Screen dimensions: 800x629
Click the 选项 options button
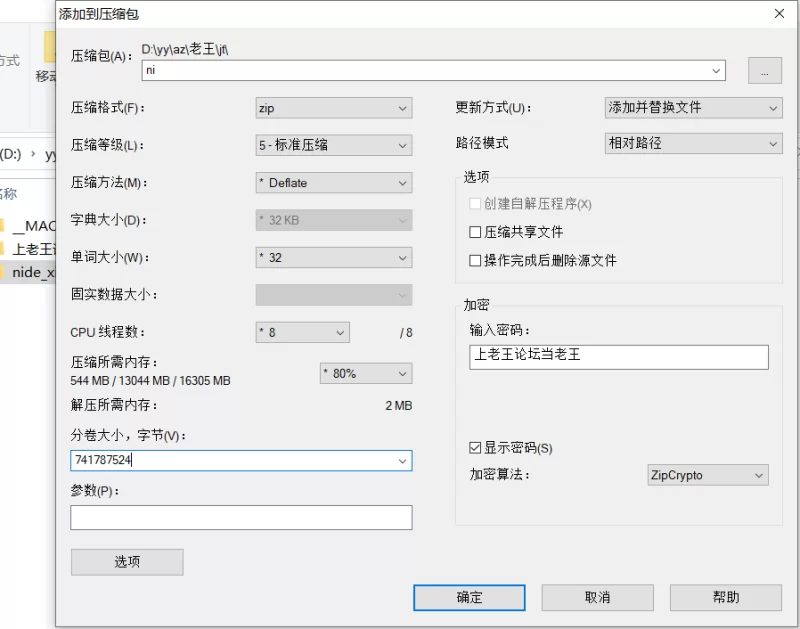click(x=127, y=562)
